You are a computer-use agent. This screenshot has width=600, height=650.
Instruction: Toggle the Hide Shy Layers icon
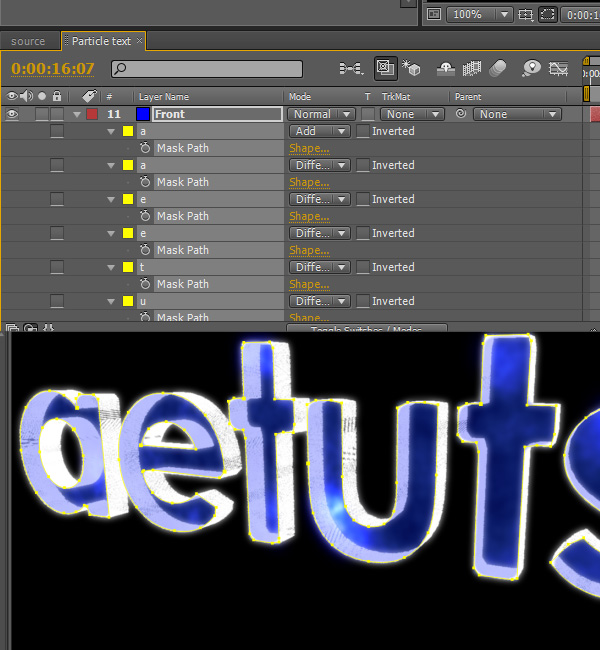click(446, 69)
